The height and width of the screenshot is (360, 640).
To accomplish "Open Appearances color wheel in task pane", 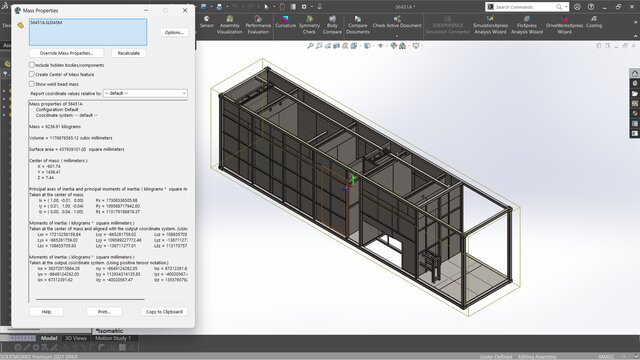I will pos(635,113).
